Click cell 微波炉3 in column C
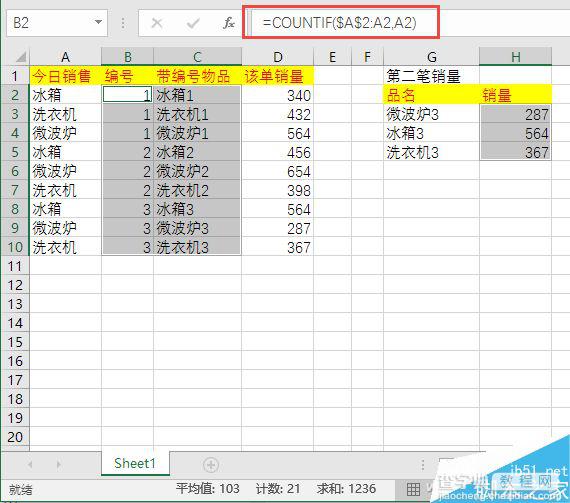This screenshot has width=570, height=503. (197, 228)
